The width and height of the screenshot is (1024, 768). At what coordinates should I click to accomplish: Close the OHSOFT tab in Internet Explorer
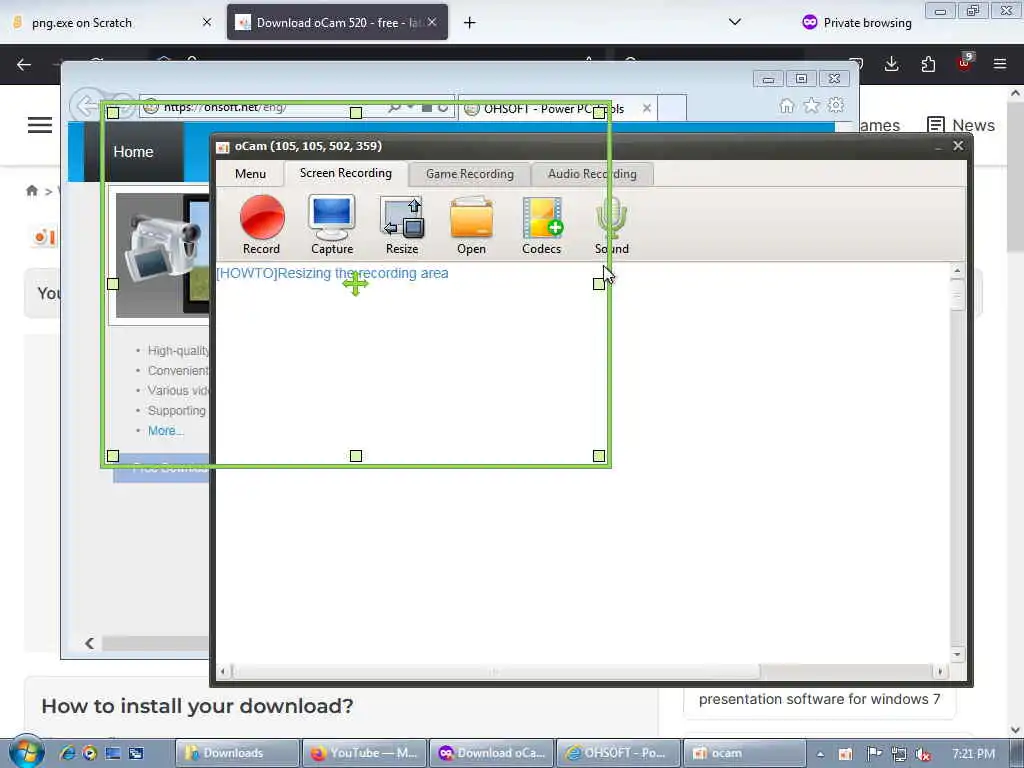tap(647, 108)
